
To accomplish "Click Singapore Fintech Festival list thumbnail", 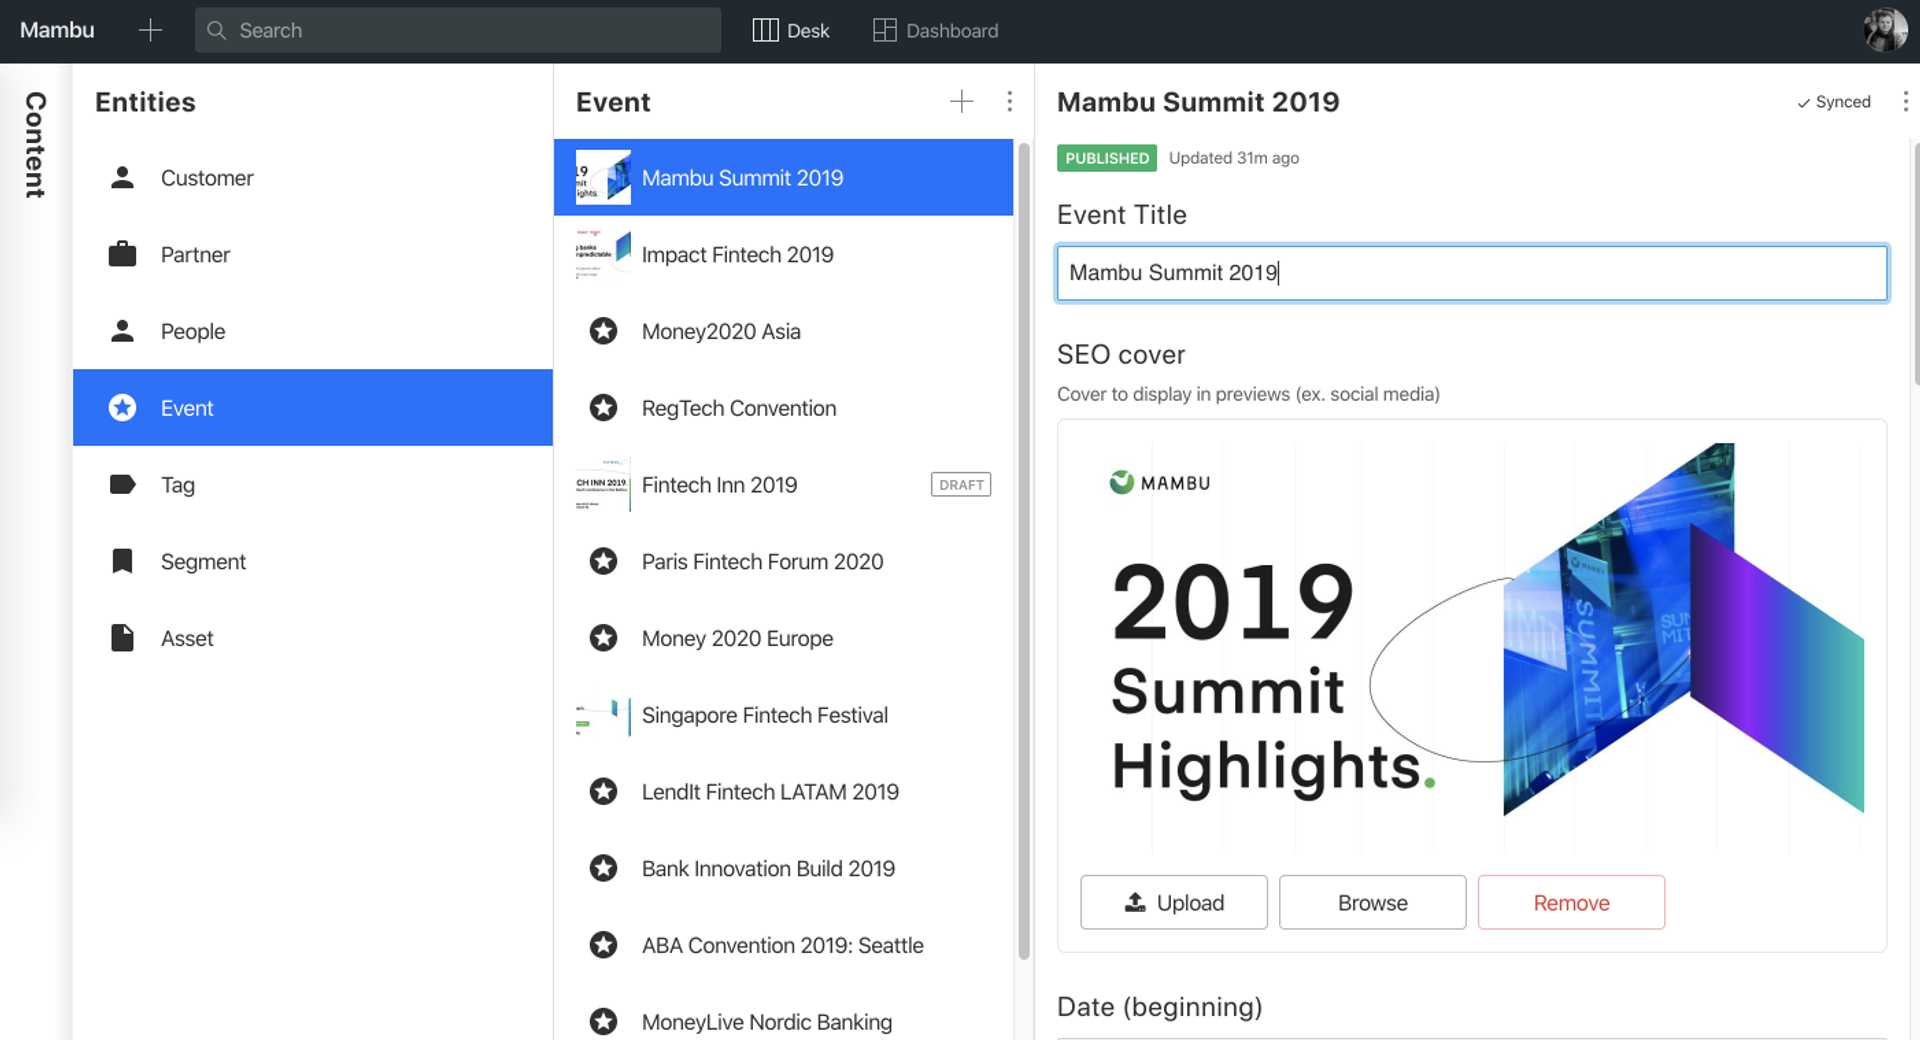I will [x=603, y=715].
